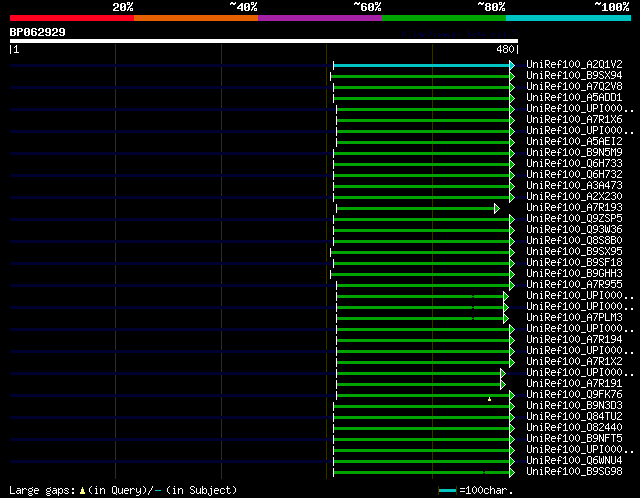Click the cyan alignment bar for A2Q1V2
This screenshot has width=640, height=498.
tap(422, 65)
